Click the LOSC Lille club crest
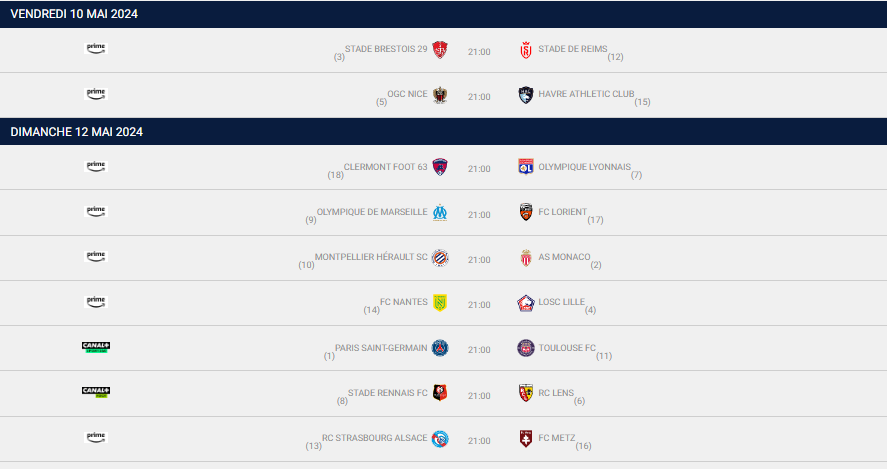This screenshot has height=469, width=887. pyautogui.click(x=526, y=303)
